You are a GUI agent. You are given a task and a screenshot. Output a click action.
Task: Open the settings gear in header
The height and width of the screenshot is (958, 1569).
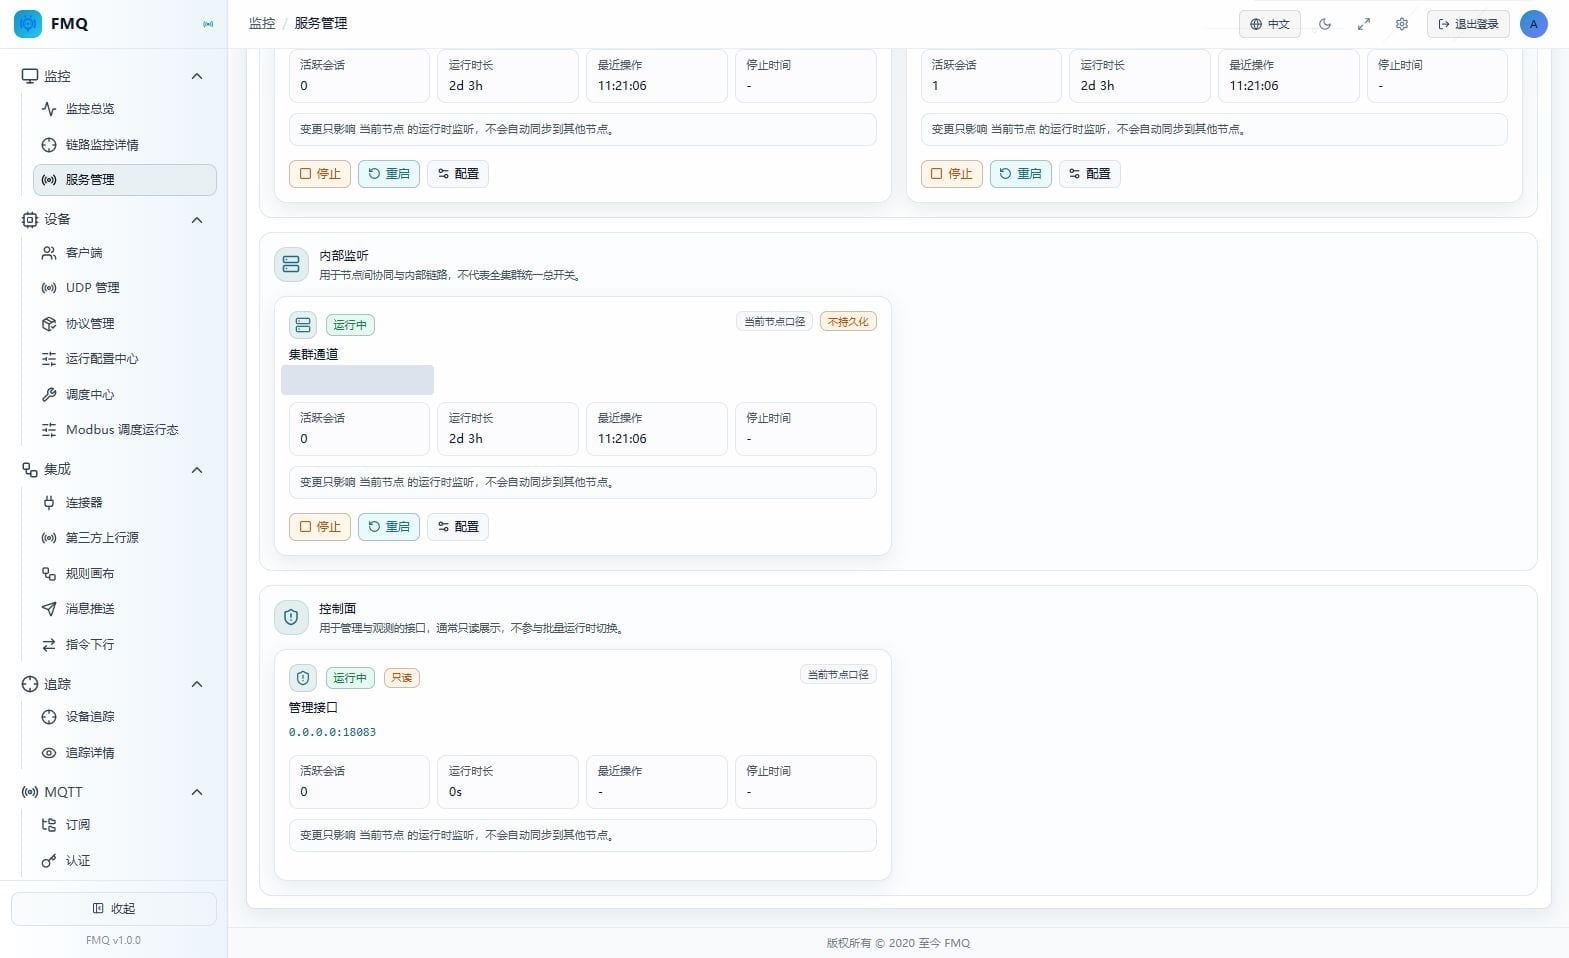(1401, 24)
